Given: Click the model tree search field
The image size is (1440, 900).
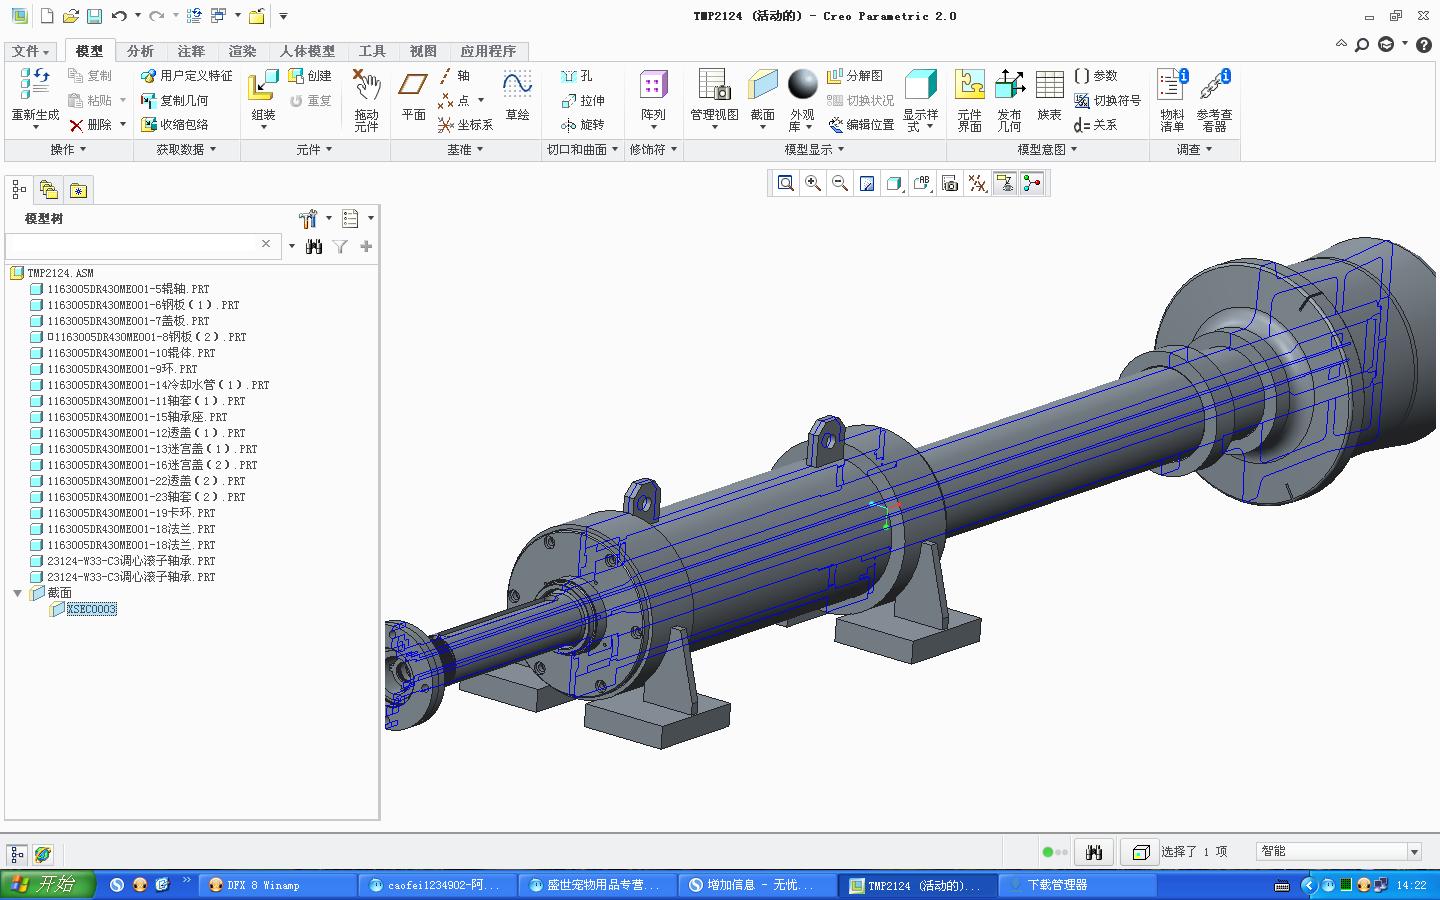Looking at the screenshot, I should point(135,245).
